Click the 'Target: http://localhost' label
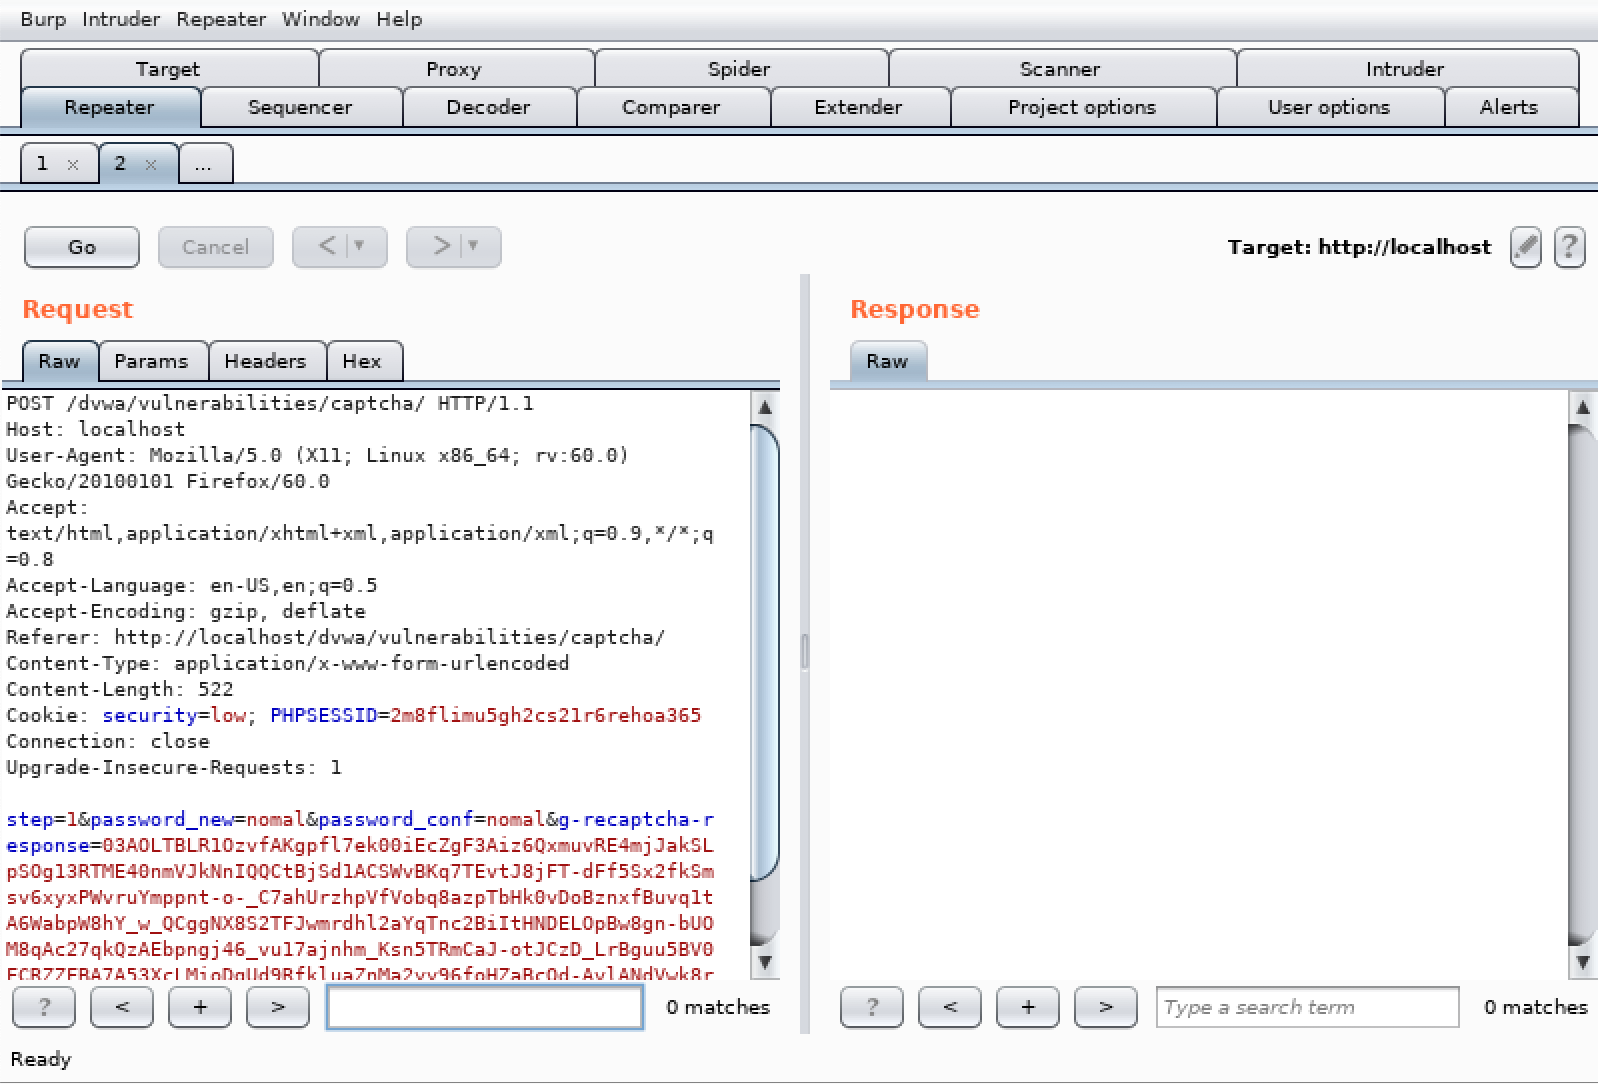Screen dimensions: 1598x1084 pyautogui.click(x=1359, y=247)
